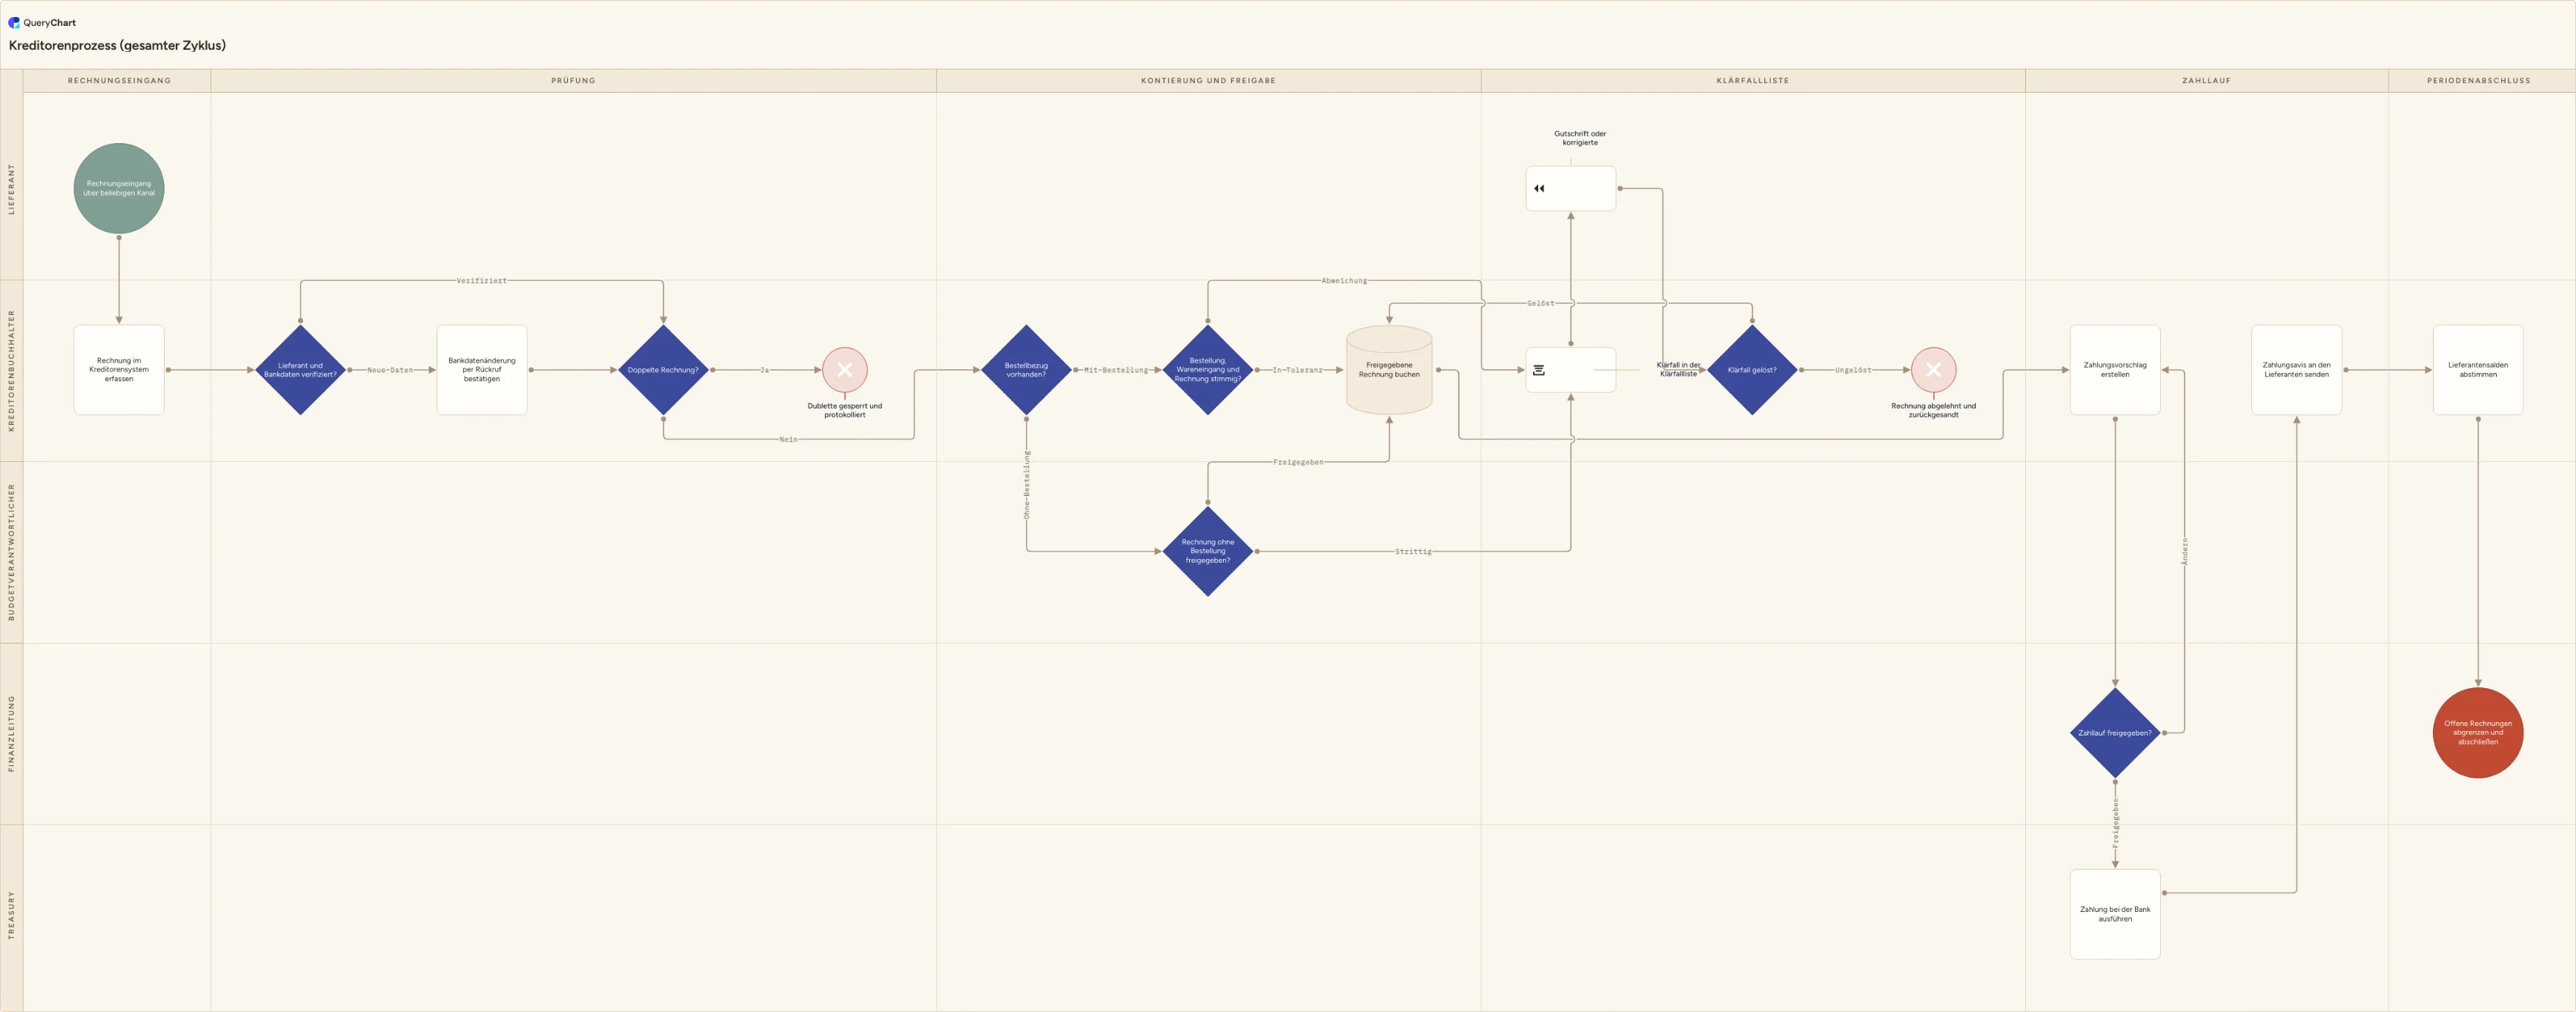Click the 'Strittig' edge label

[1413, 552]
